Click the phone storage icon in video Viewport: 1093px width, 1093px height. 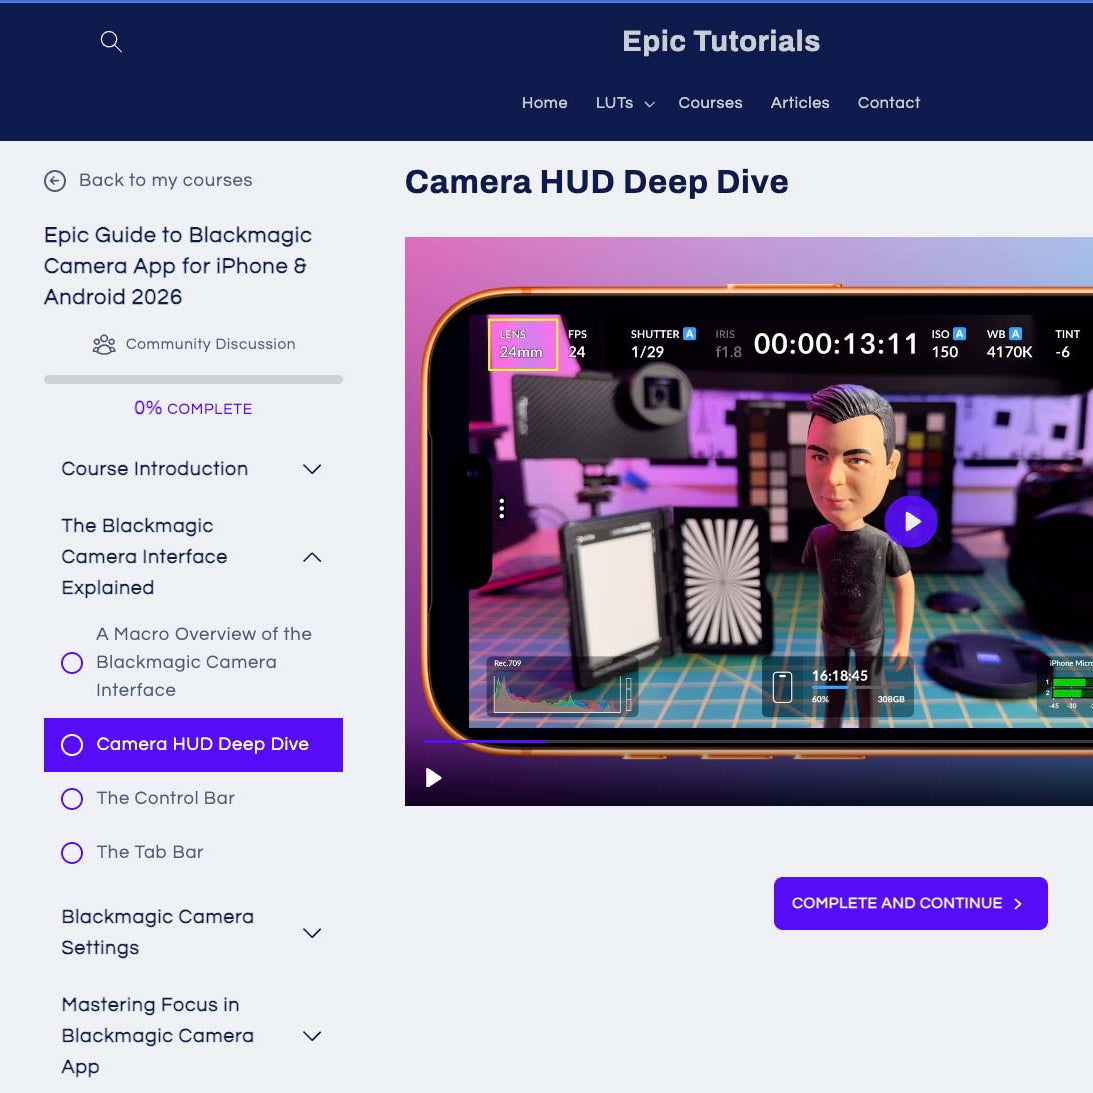[x=782, y=687]
